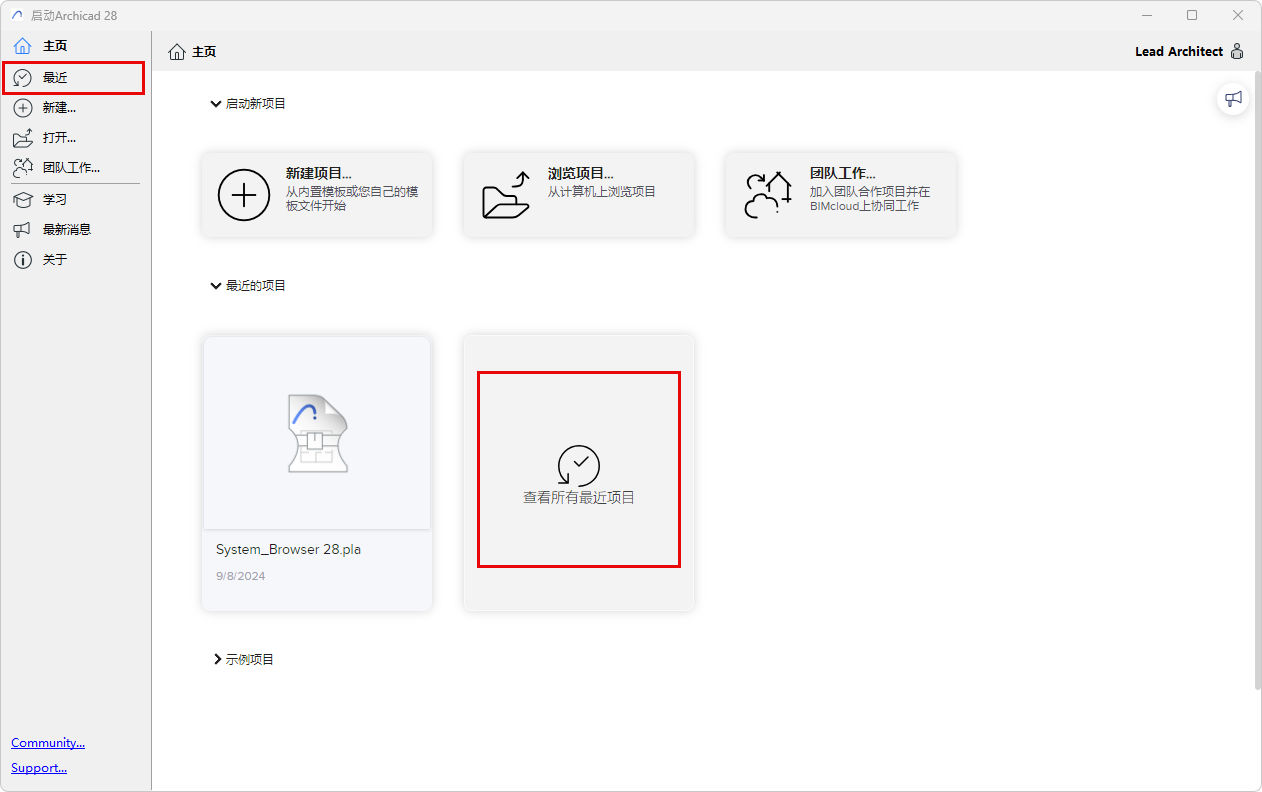Click the folder arrow icon on 浏览项目 card
Screen dimensions: 1262x792
coord(506,194)
